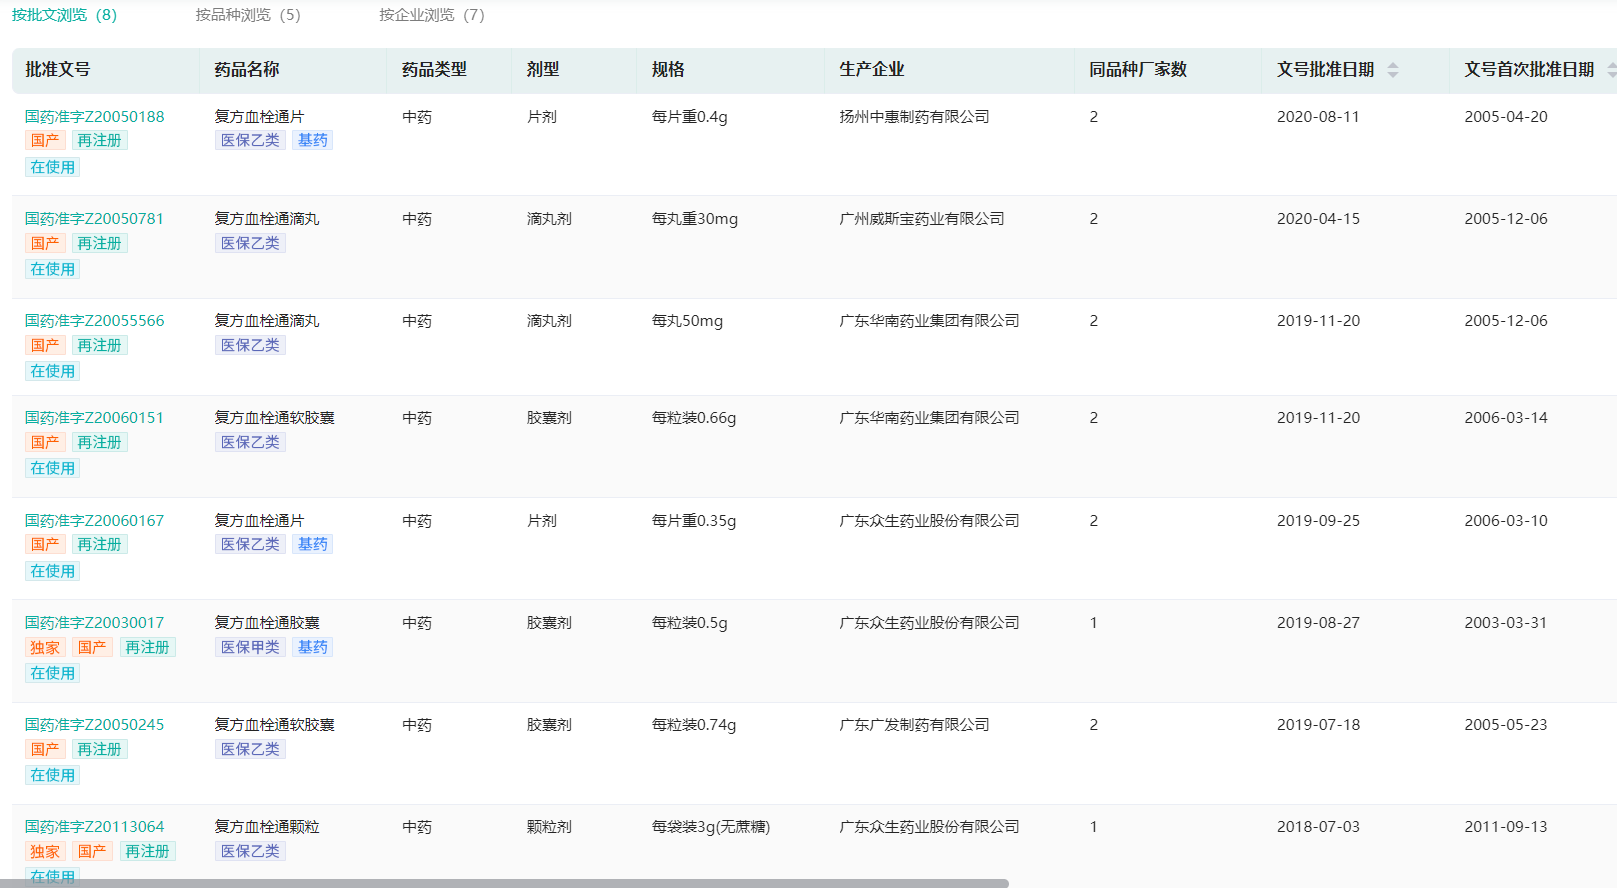Switch to the 按批文浏览 (8) tab
The image size is (1617, 888).
click(64, 15)
